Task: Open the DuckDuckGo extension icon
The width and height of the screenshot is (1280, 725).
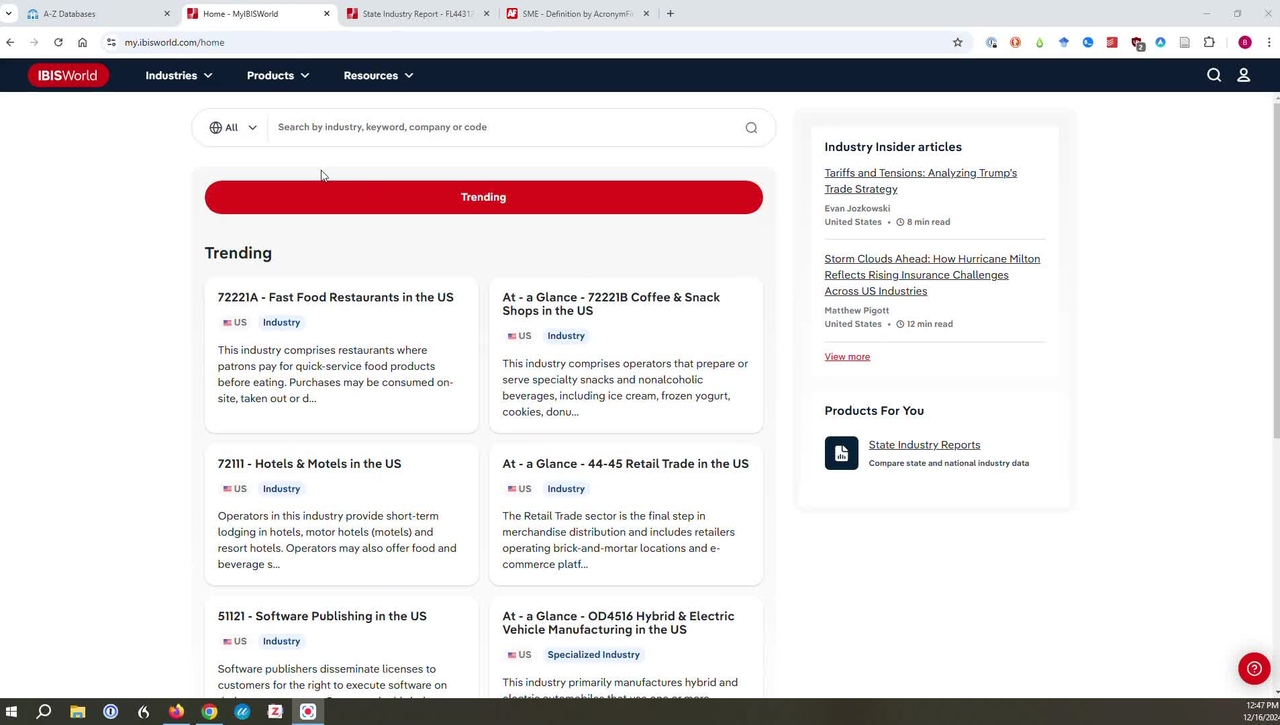Action: 1015,42
